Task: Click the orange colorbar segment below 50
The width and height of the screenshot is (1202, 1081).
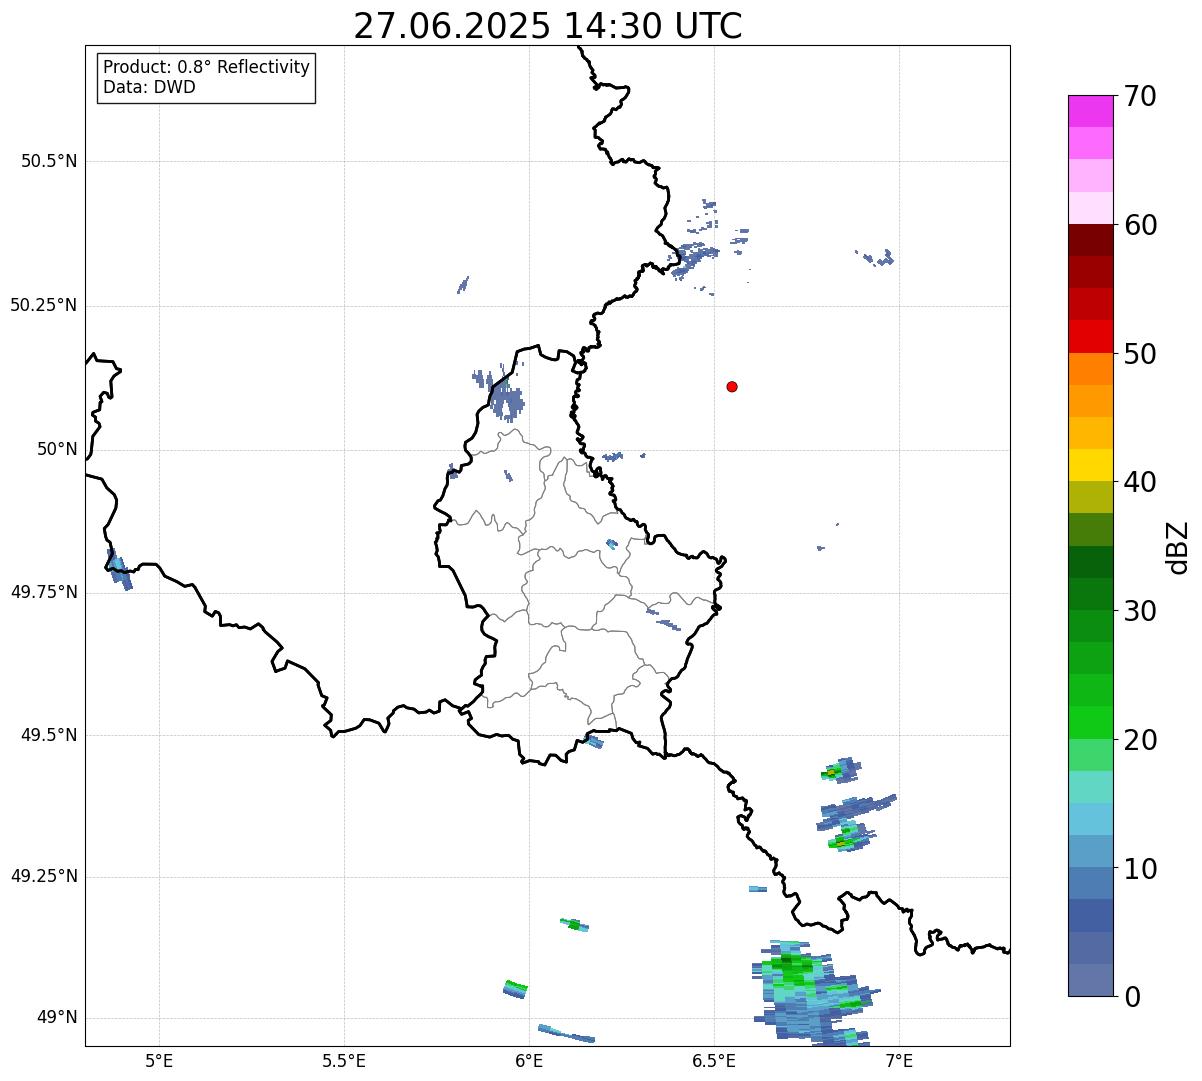Action: point(1090,369)
